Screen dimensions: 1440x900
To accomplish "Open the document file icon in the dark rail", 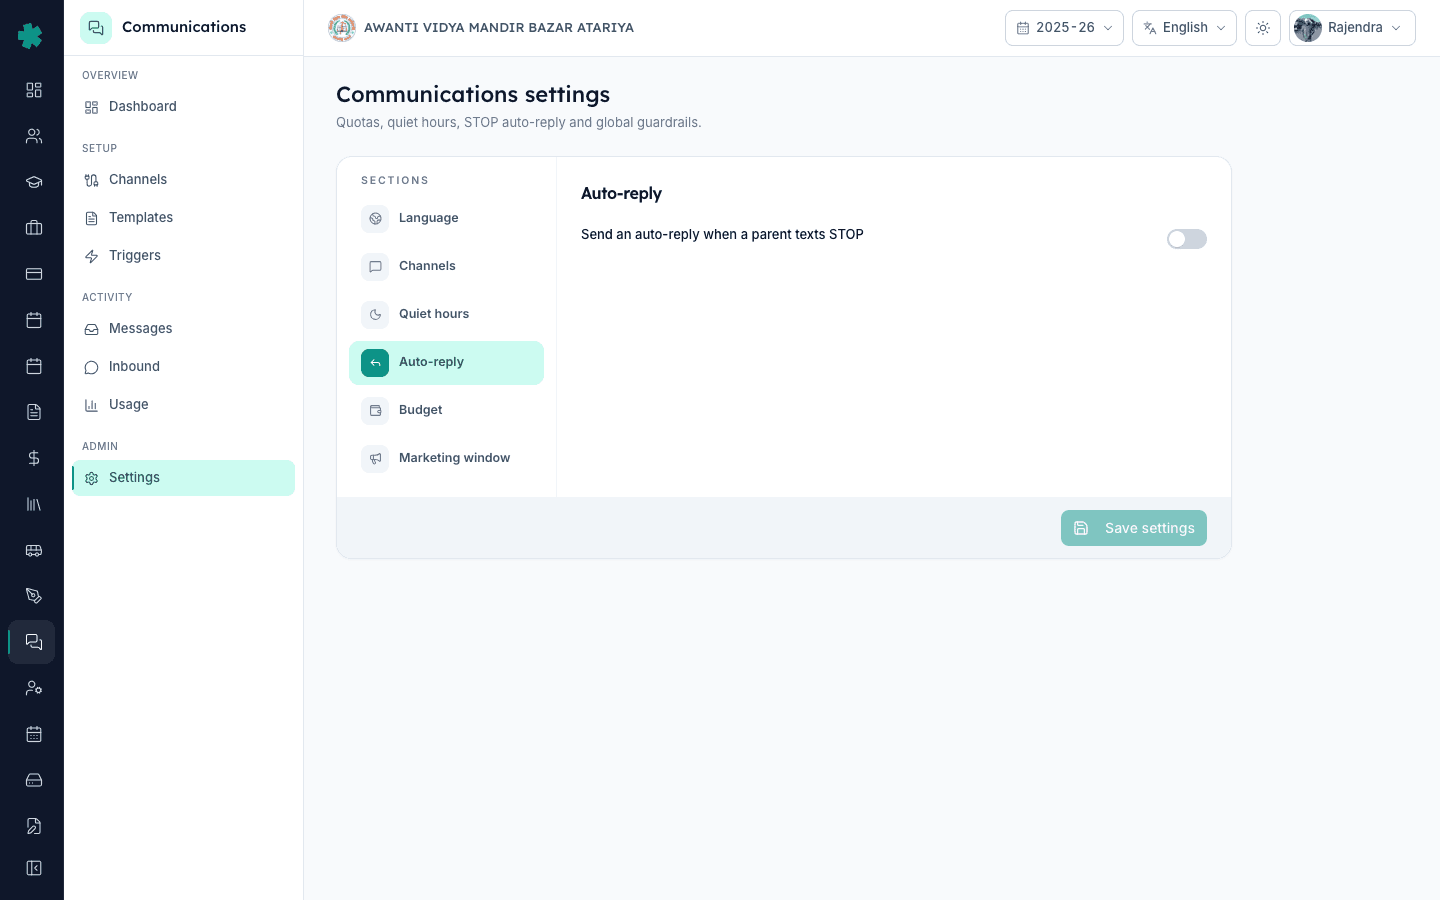I will 34,412.
